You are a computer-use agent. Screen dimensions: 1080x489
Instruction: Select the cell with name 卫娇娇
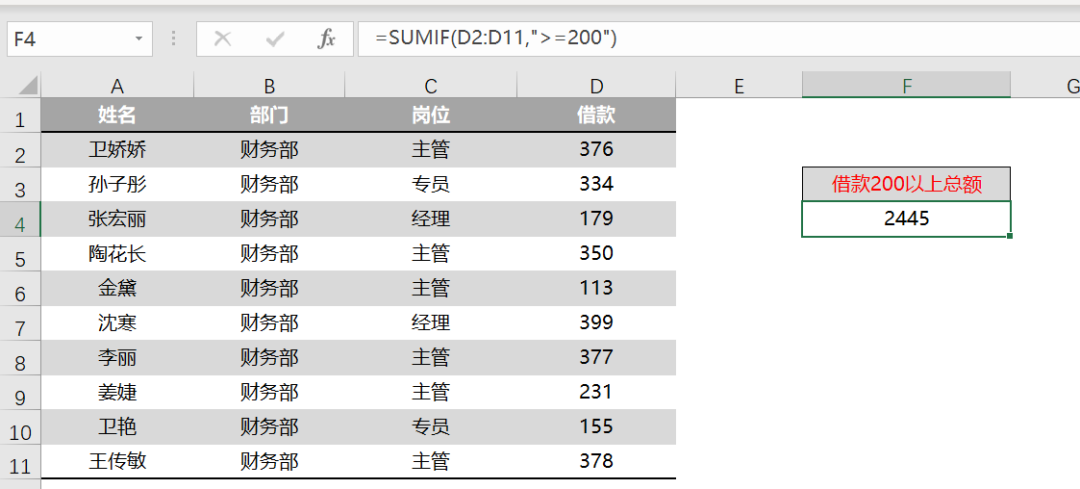tap(117, 150)
